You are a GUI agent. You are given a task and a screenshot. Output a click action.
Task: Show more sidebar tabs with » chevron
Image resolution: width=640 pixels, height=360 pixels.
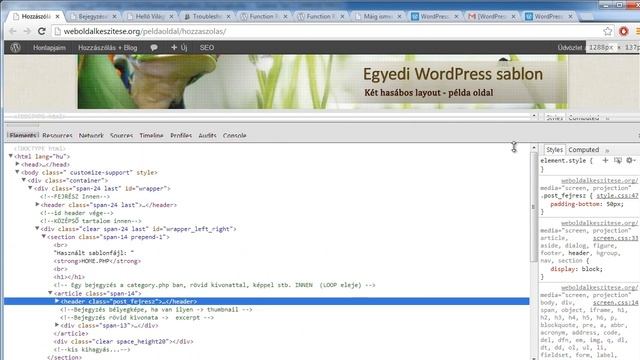coord(607,150)
